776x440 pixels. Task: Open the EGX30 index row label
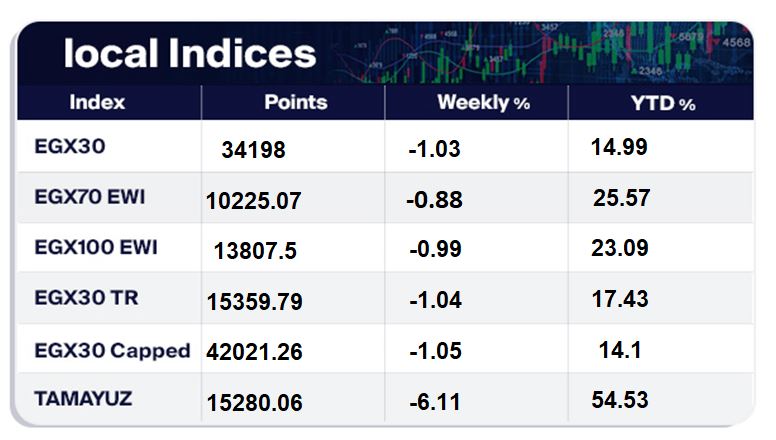69,146
